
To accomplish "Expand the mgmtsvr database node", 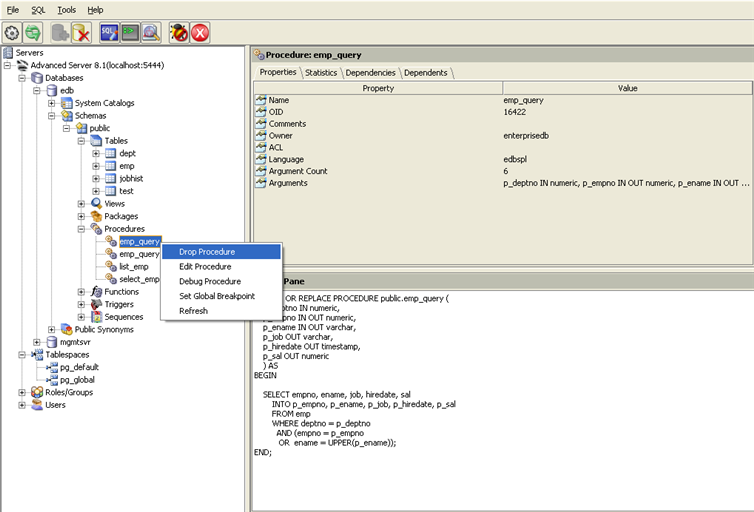I will tap(37, 342).
